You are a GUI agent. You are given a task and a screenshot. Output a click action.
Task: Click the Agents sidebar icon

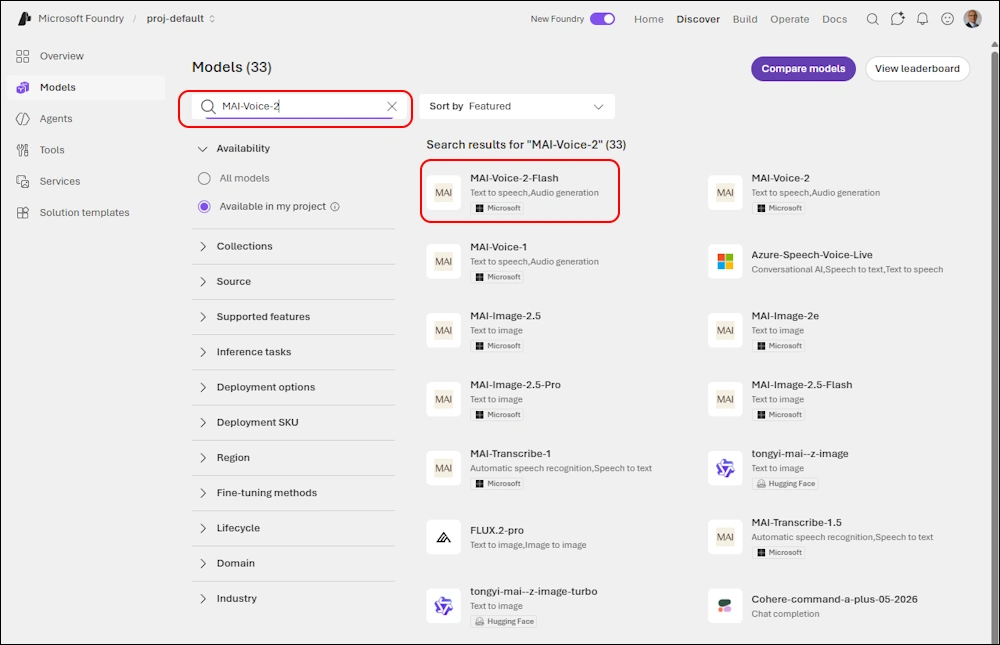tap(22, 119)
